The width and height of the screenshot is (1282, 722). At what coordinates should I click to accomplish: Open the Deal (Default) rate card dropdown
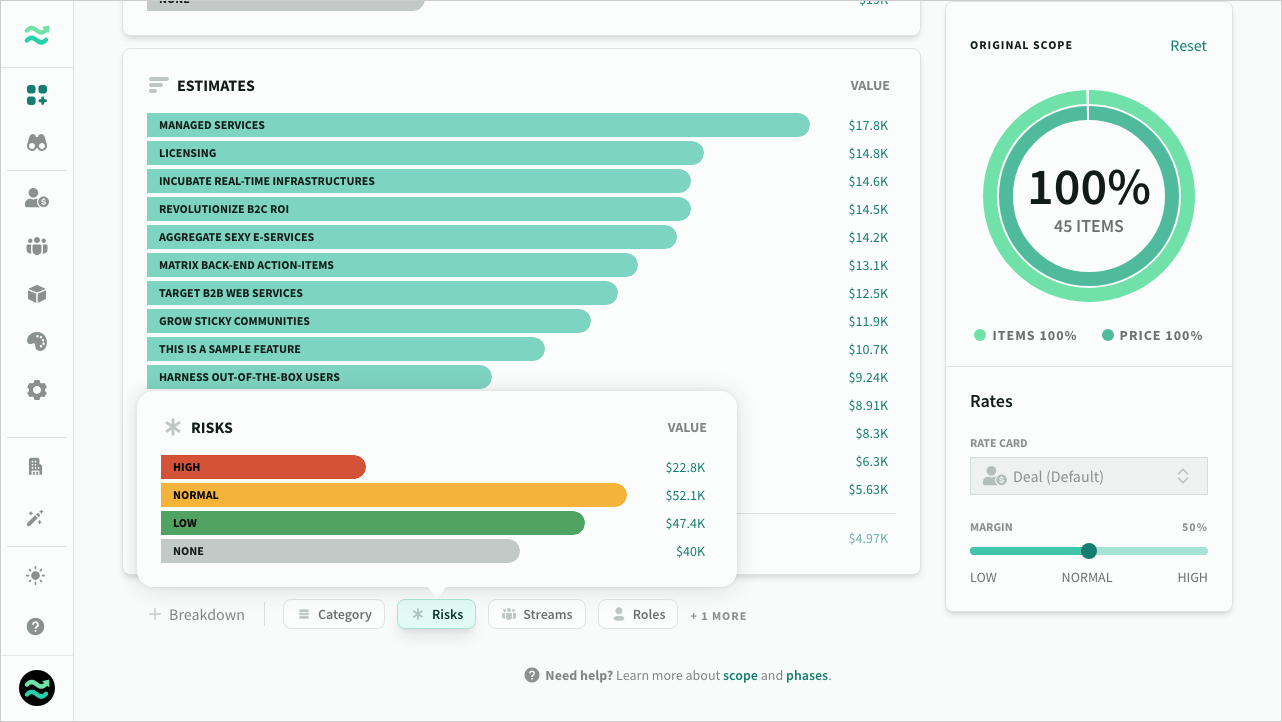coord(1088,476)
